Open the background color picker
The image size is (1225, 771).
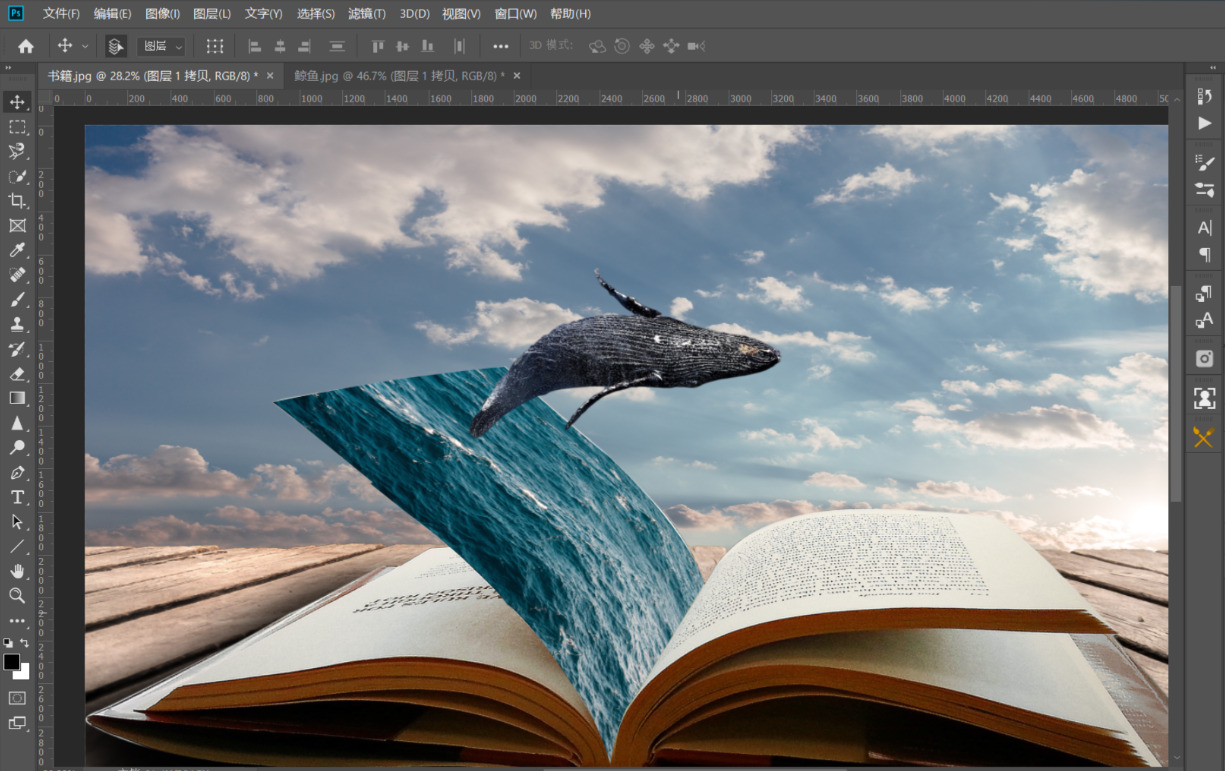24,673
